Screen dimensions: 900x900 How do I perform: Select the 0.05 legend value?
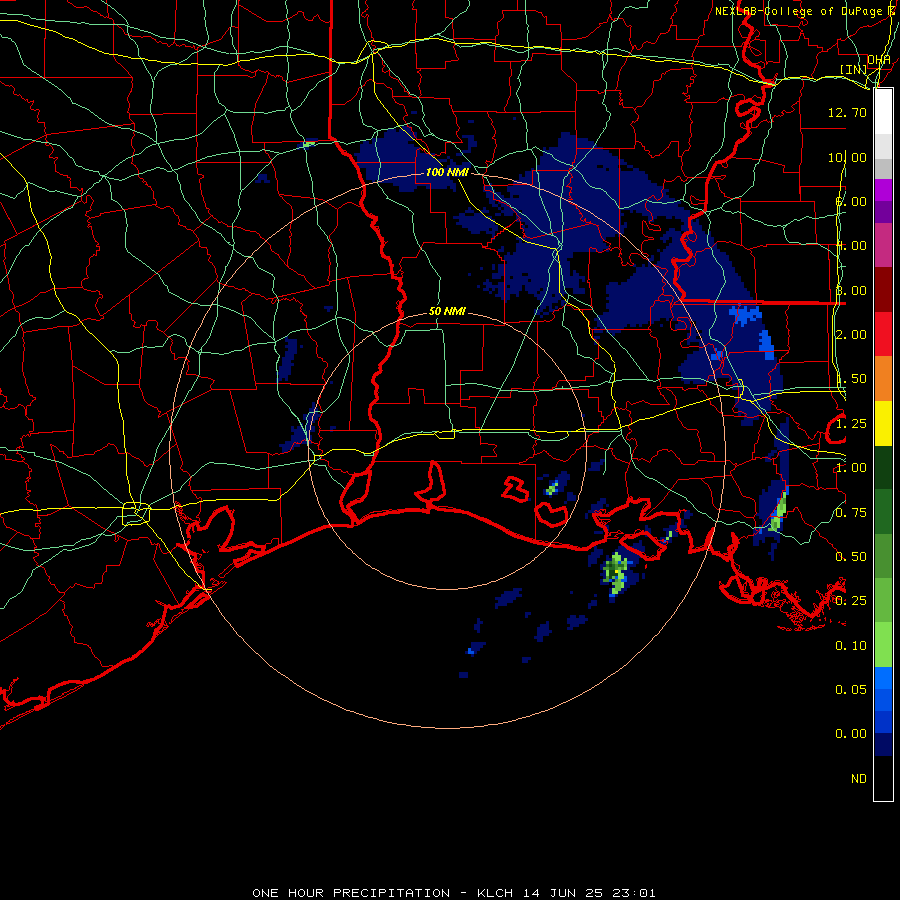851,690
